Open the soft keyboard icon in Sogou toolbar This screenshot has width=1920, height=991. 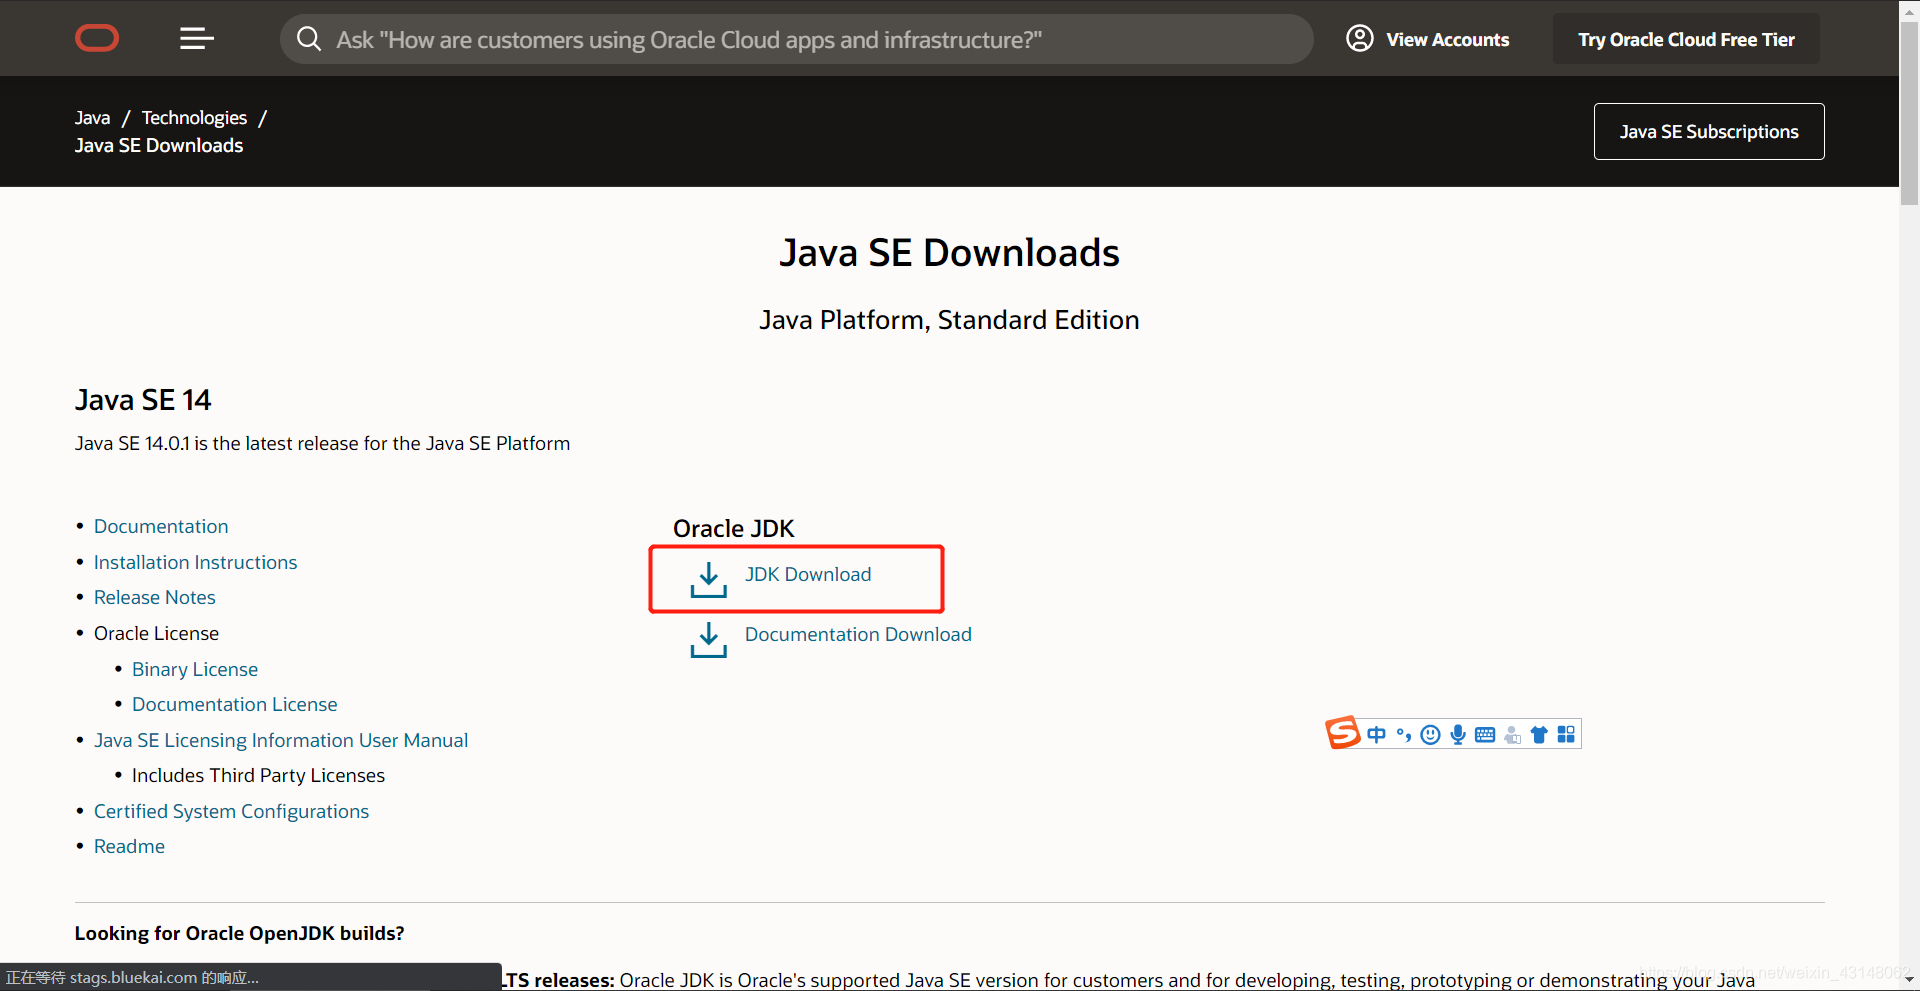1485,735
